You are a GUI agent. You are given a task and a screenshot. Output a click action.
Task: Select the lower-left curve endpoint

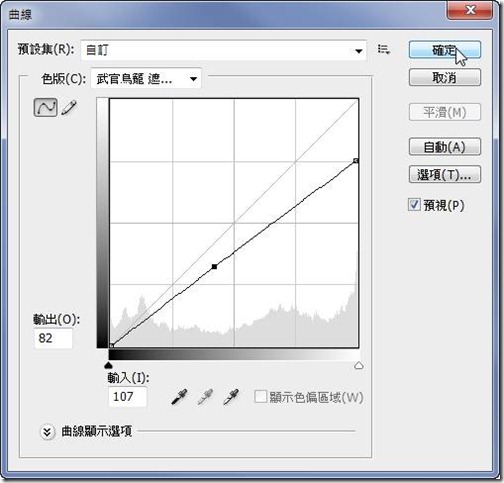(x=112, y=346)
